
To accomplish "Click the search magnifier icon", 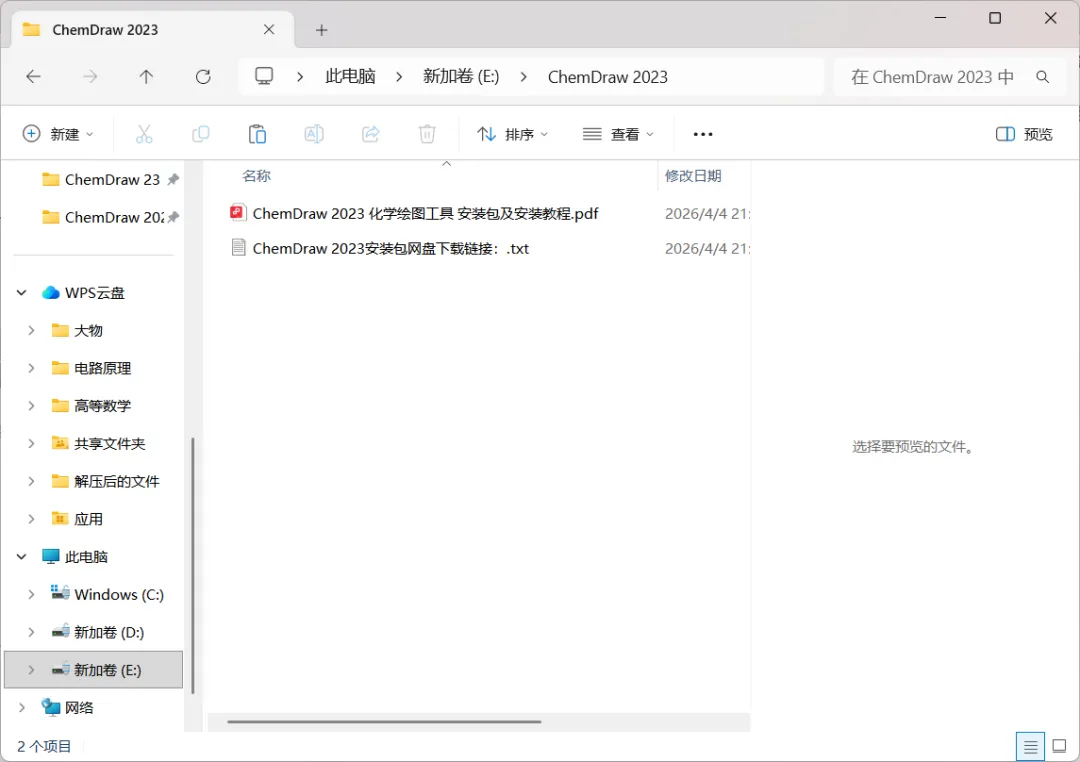I will tap(1043, 77).
